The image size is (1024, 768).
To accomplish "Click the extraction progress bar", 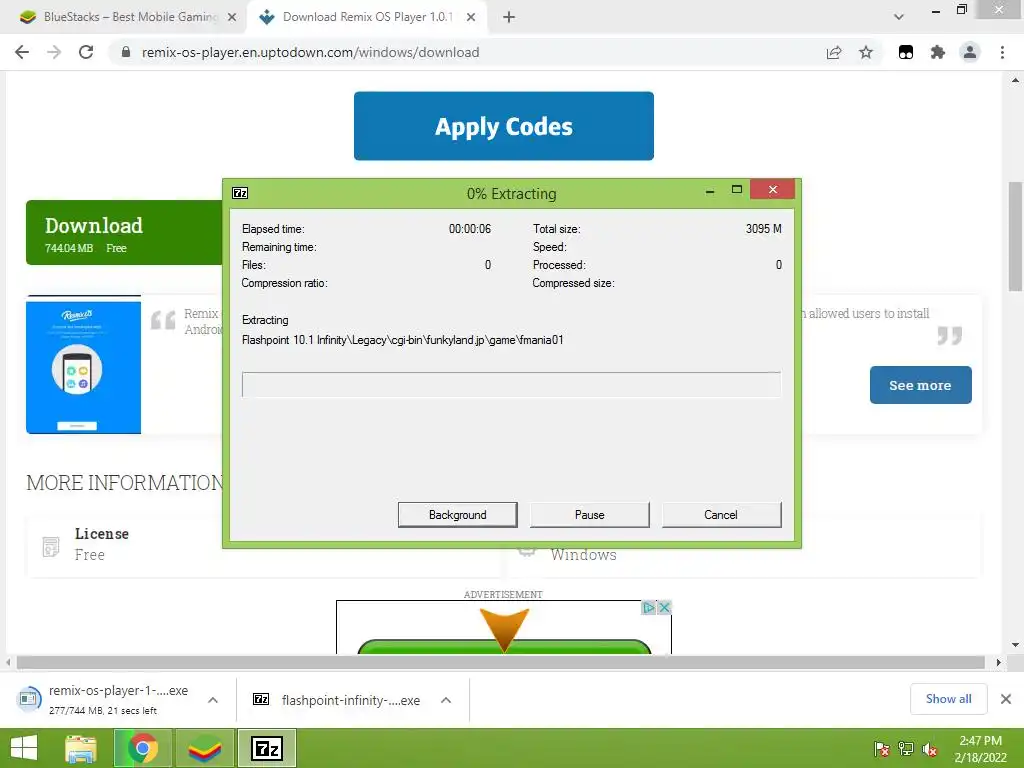I will click(x=511, y=385).
